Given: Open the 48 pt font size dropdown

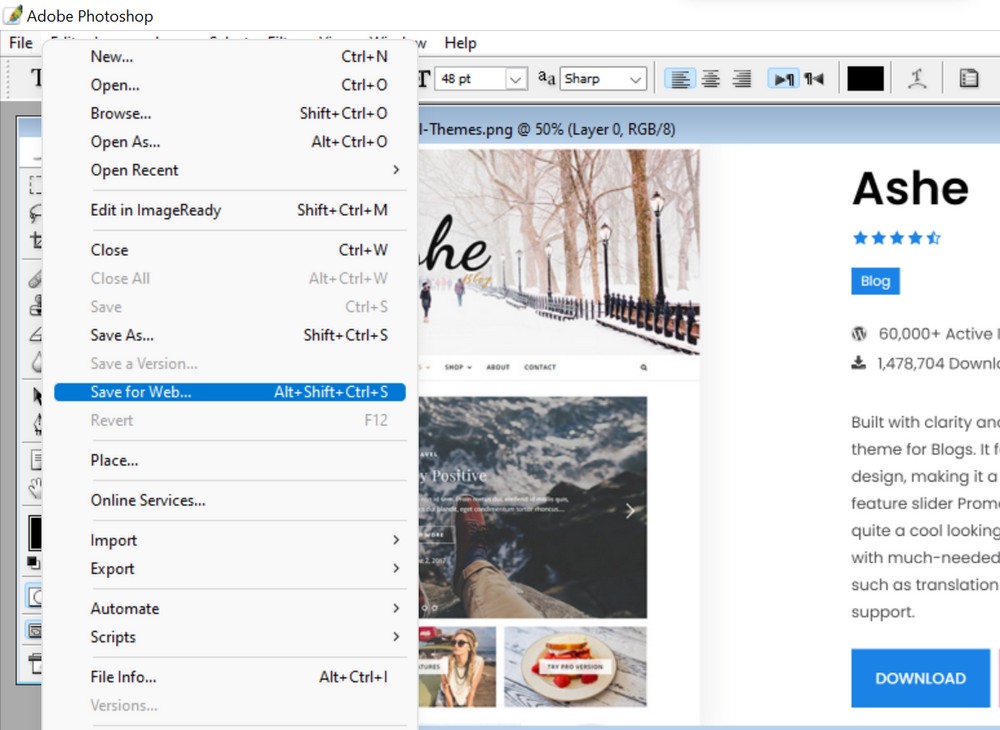Looking at the screenshot, I should tap(516, 79).
